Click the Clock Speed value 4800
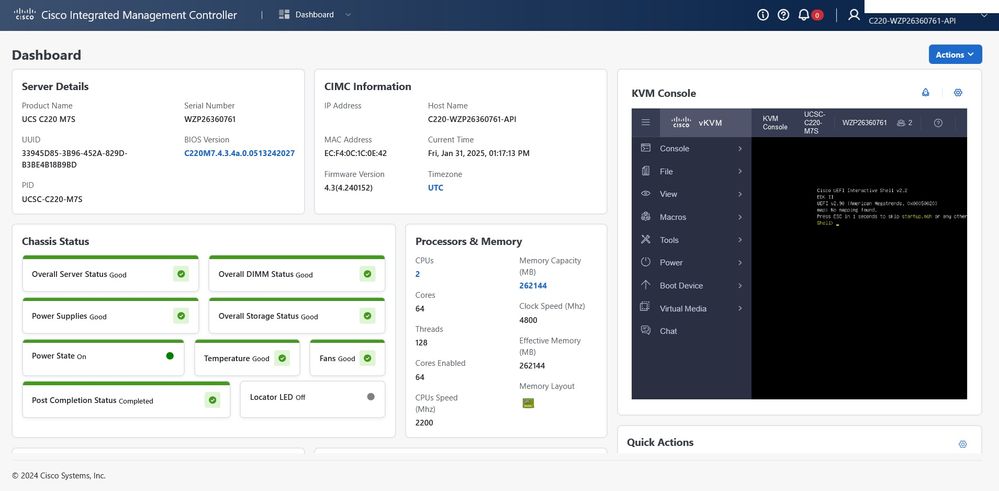The height and width of the screenshot is (491, 999). pos(528,320)
